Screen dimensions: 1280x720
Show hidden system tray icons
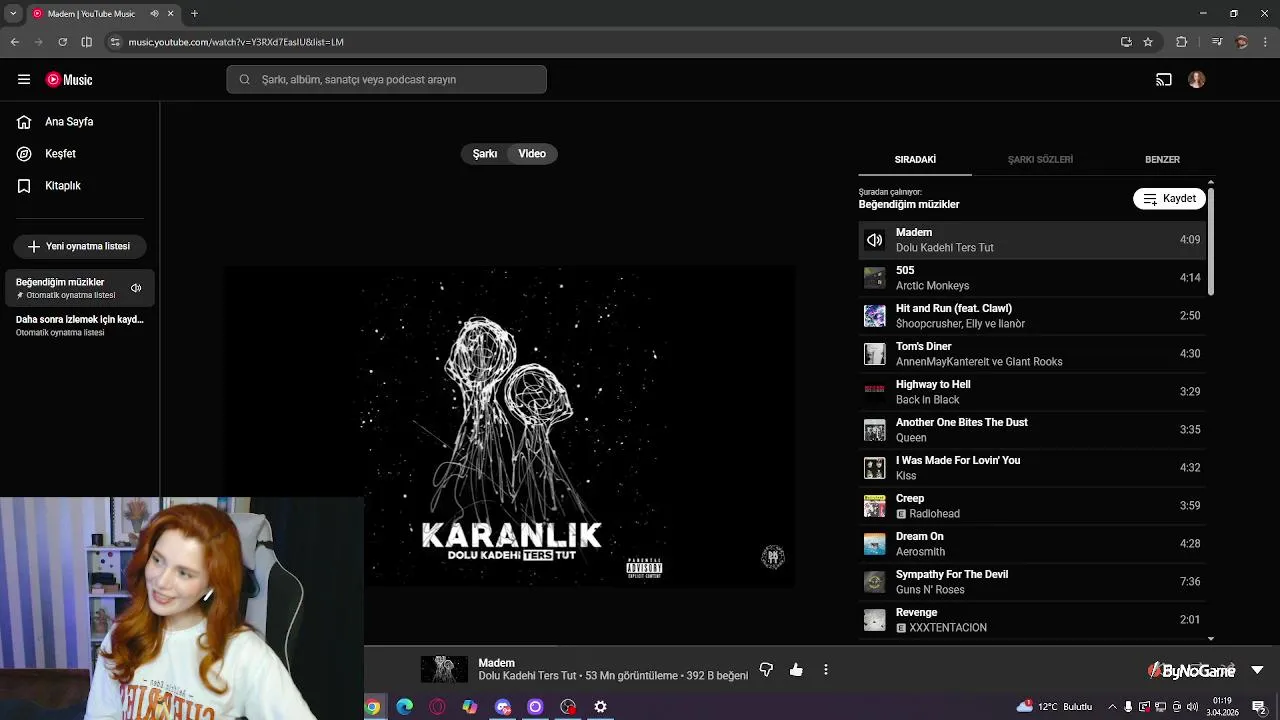click(1112, 707)
